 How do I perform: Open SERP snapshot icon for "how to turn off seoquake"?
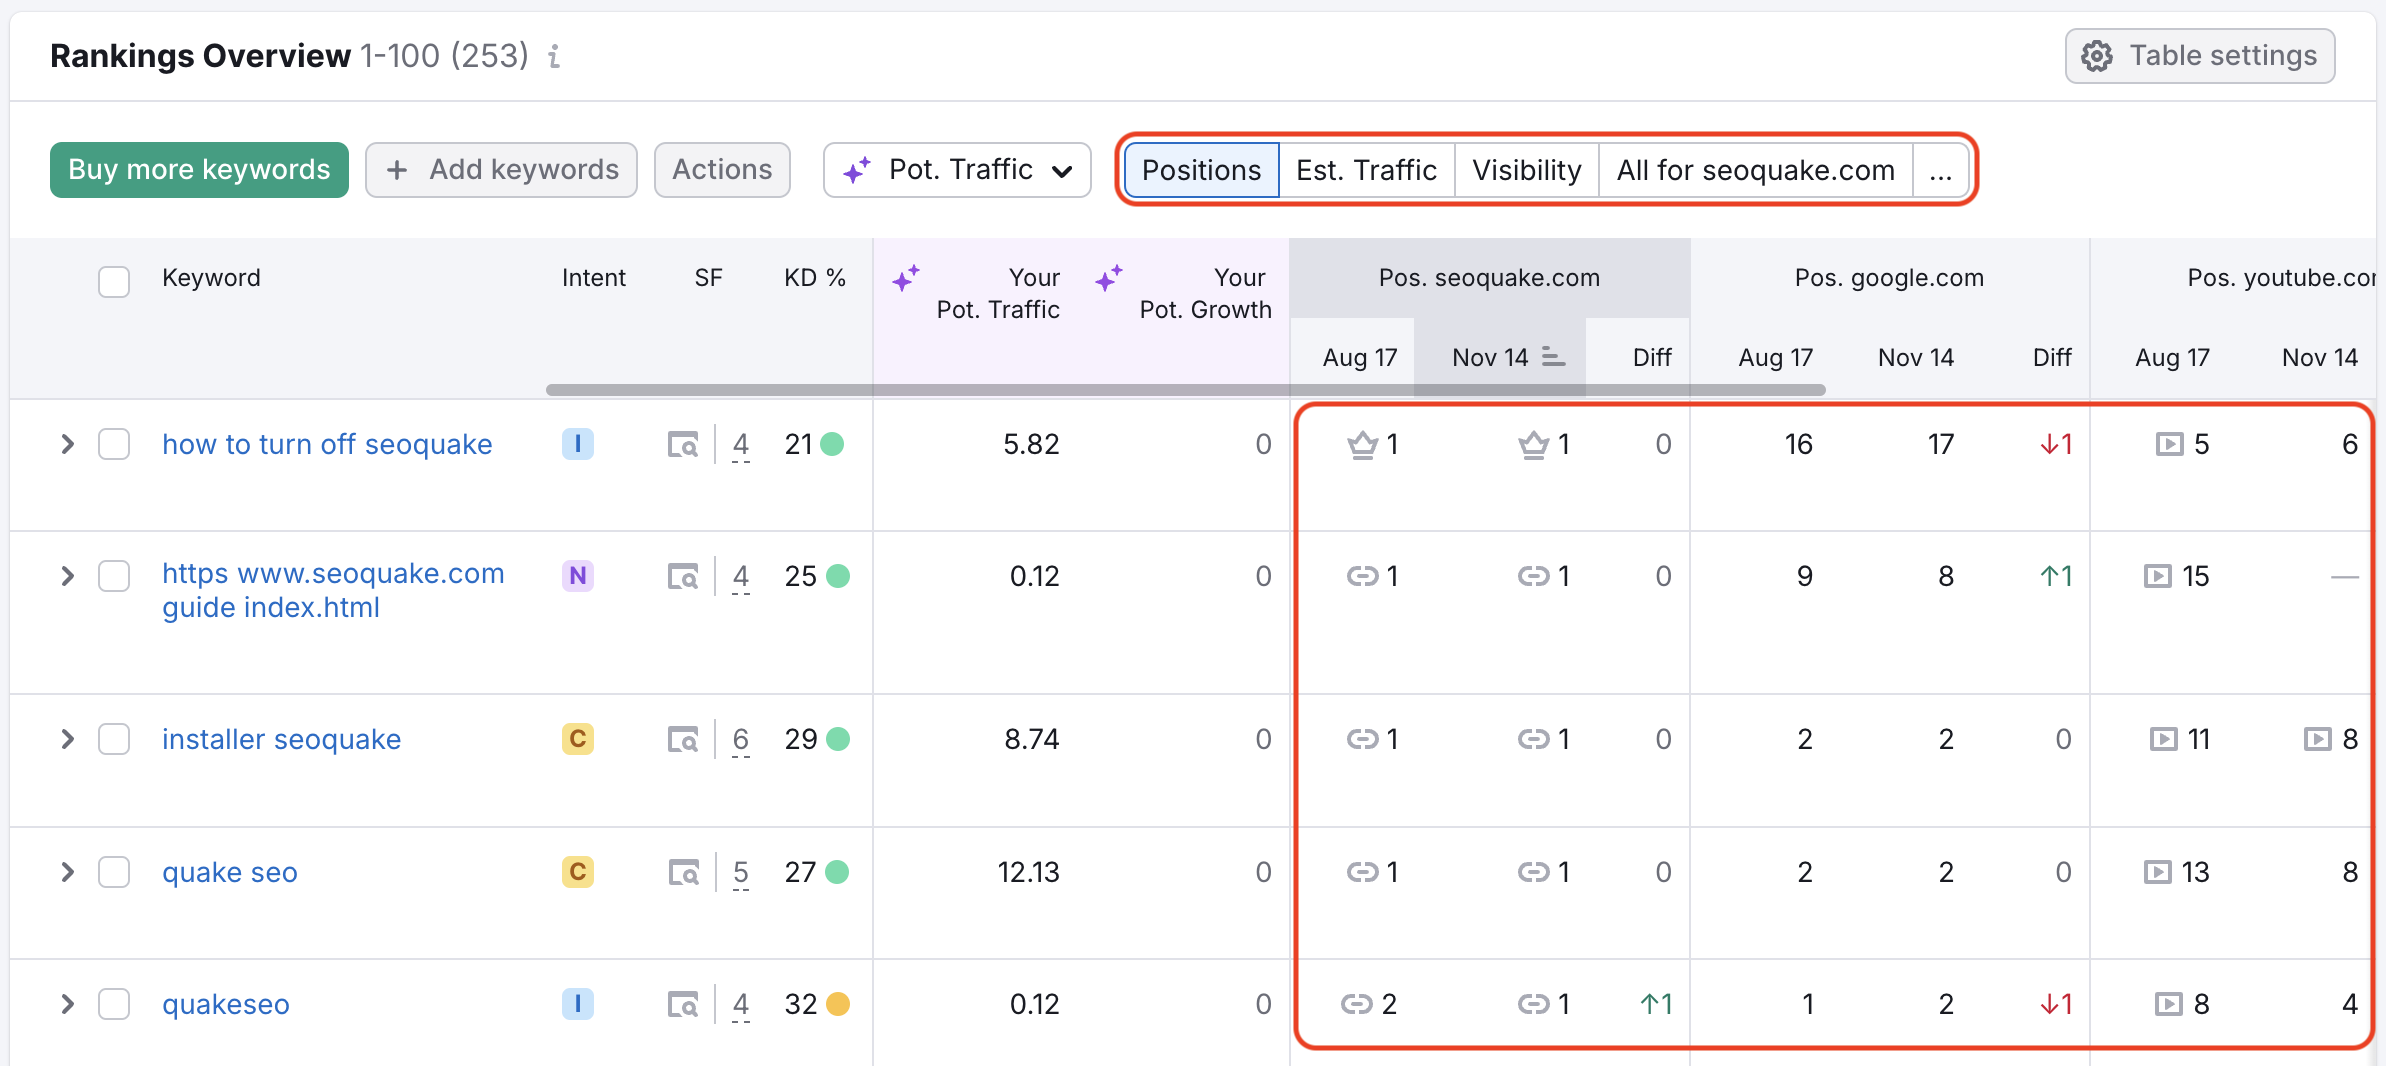(683, 445)
